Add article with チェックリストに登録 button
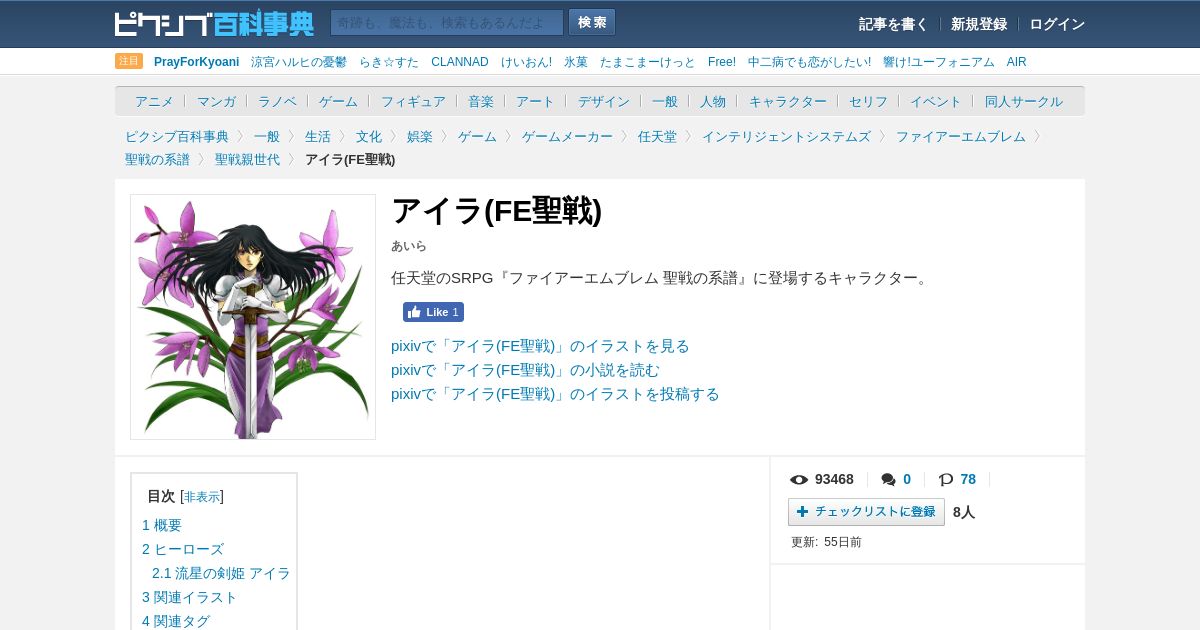The width and height of the screenshot is (1200, 630). 866,512
